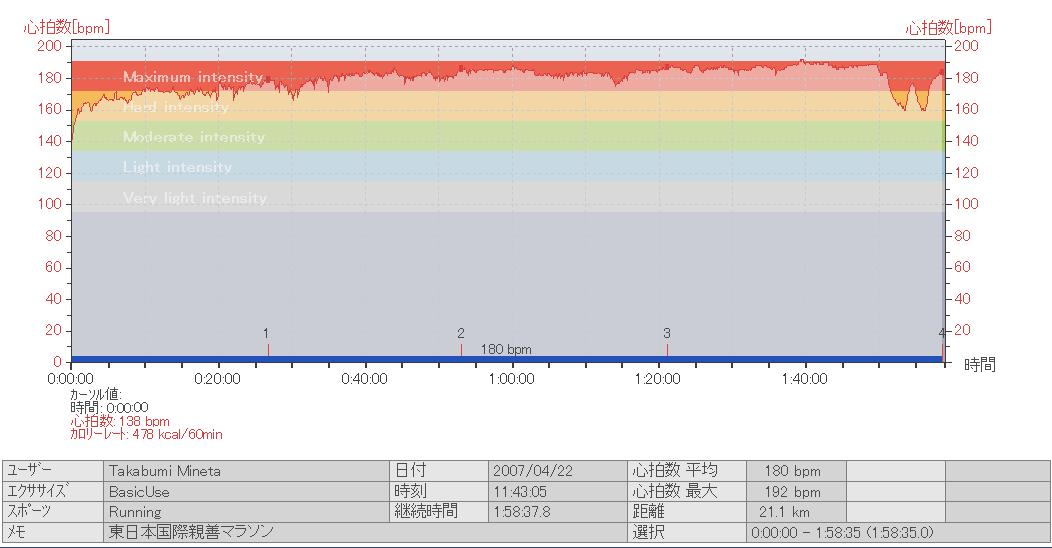Click the 'Light intensity' zone label
Image resolution: width=1052 pixels, height=548 pixels.
click(177, 167)
